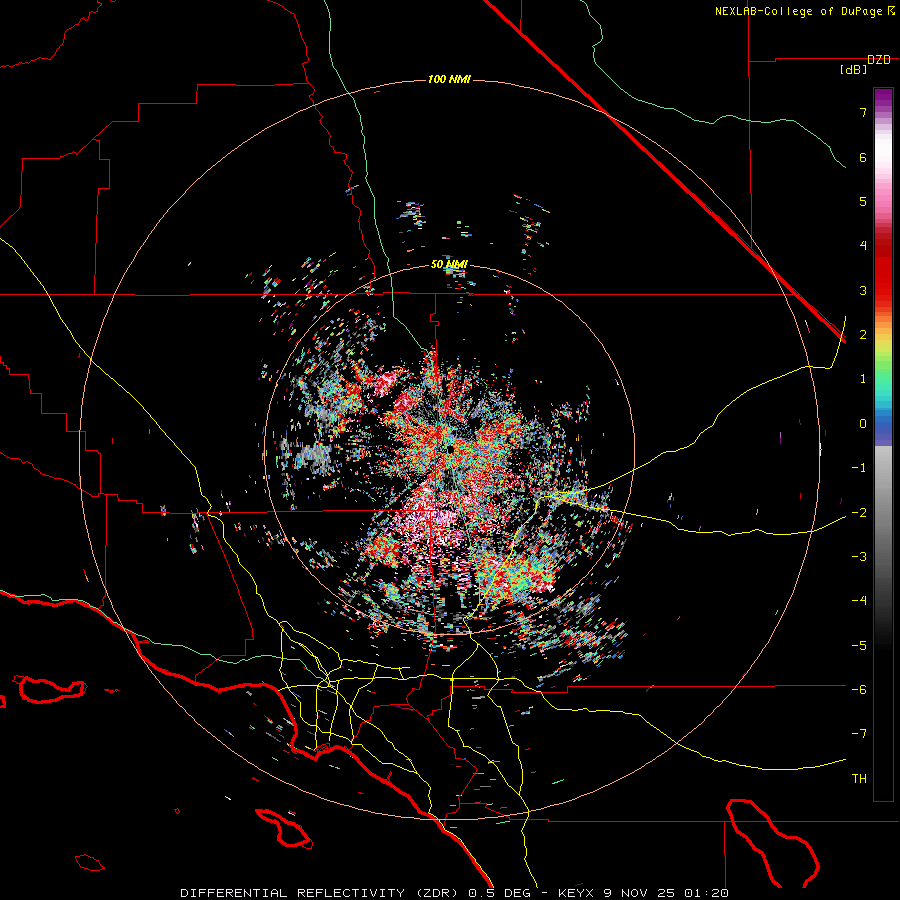Click the red 3 dB color band
The image size is (900, 900).
[883, 281]
